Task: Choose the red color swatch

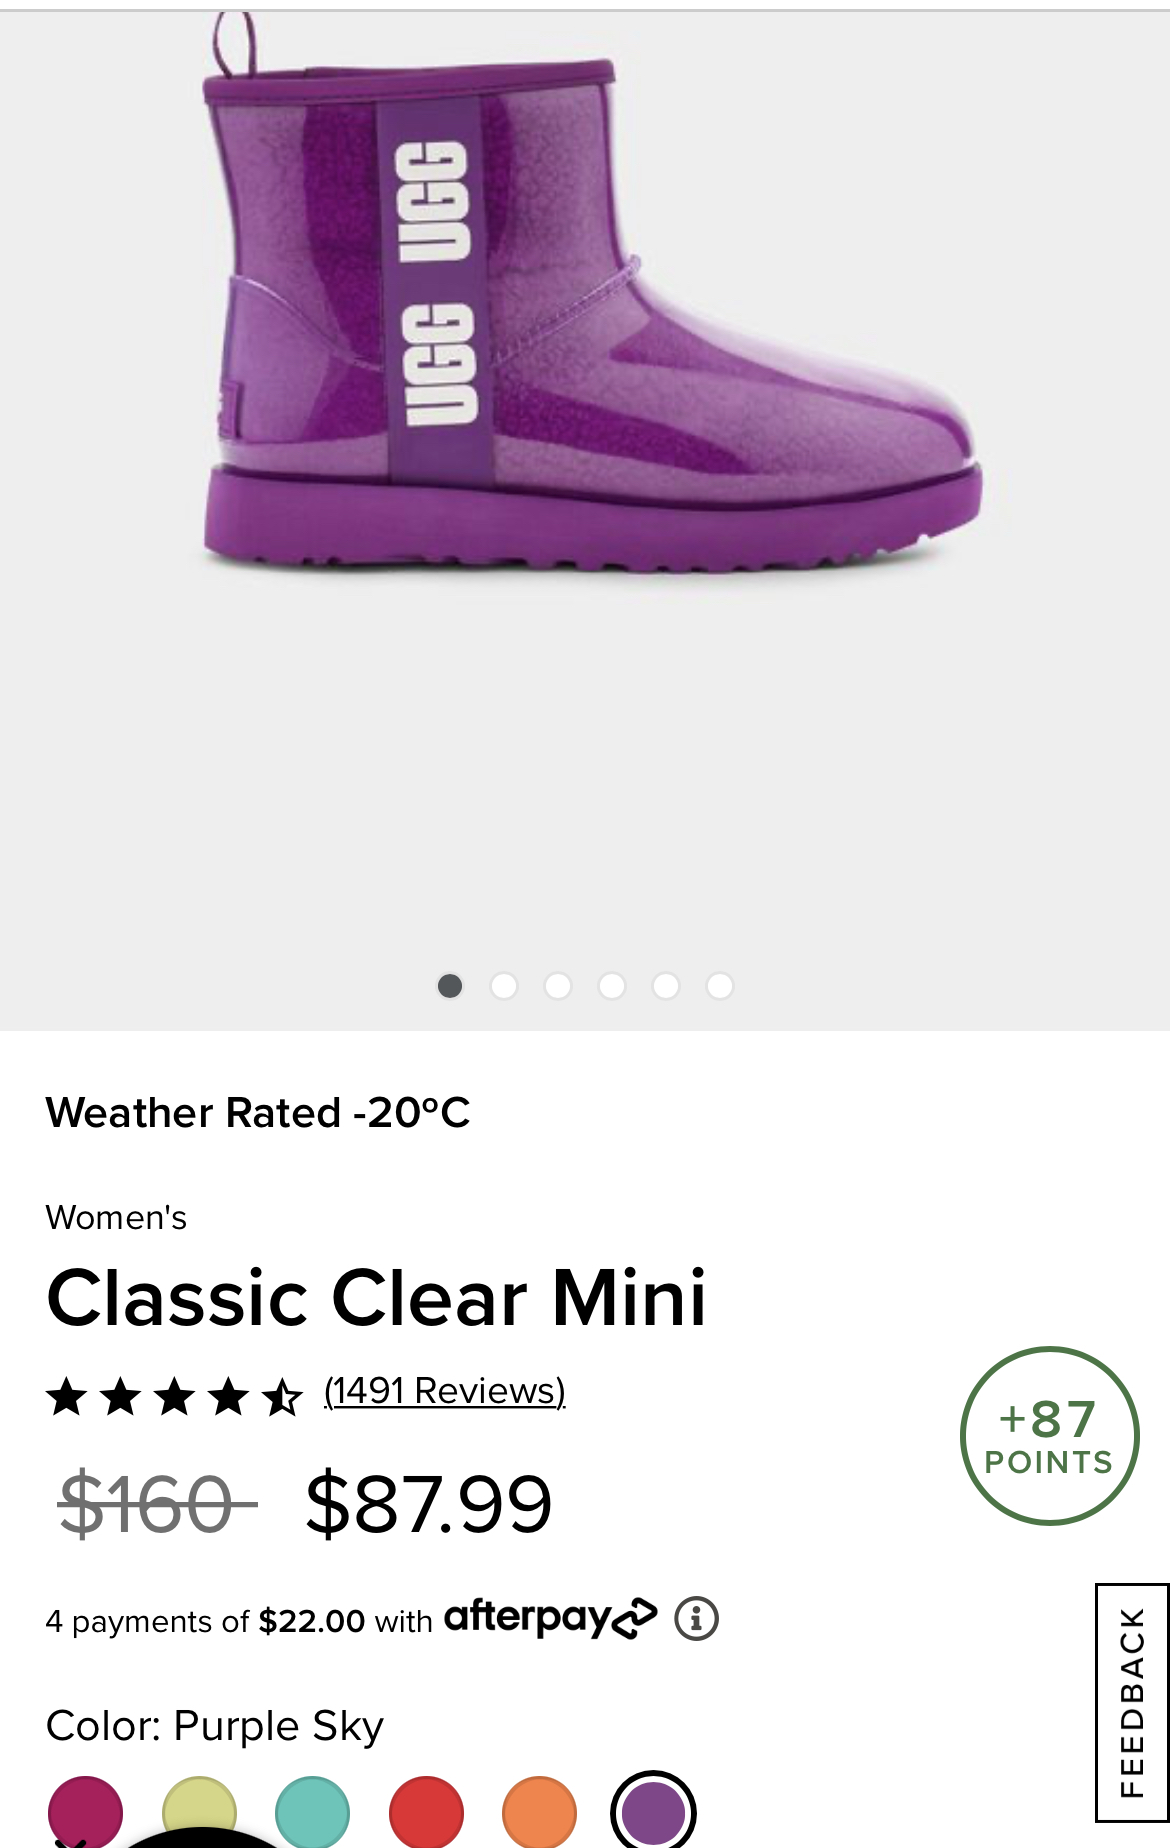Action: [x=427, y=1812]
